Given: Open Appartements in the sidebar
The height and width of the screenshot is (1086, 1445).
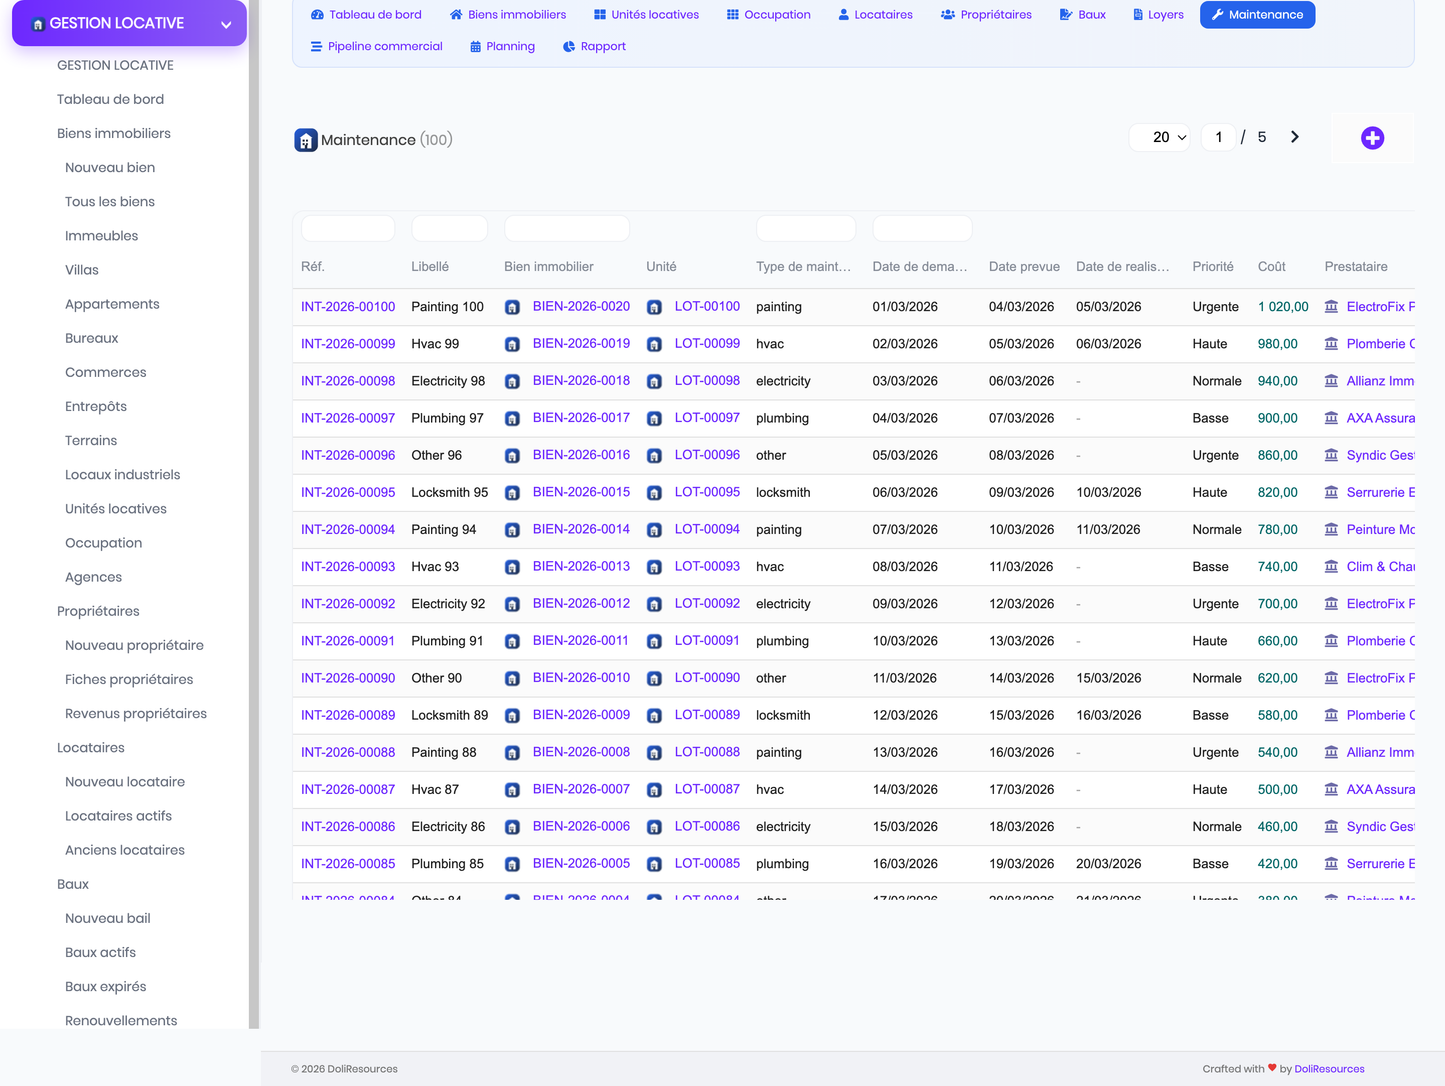Looking at the screenshot, I should coord(112,304).
